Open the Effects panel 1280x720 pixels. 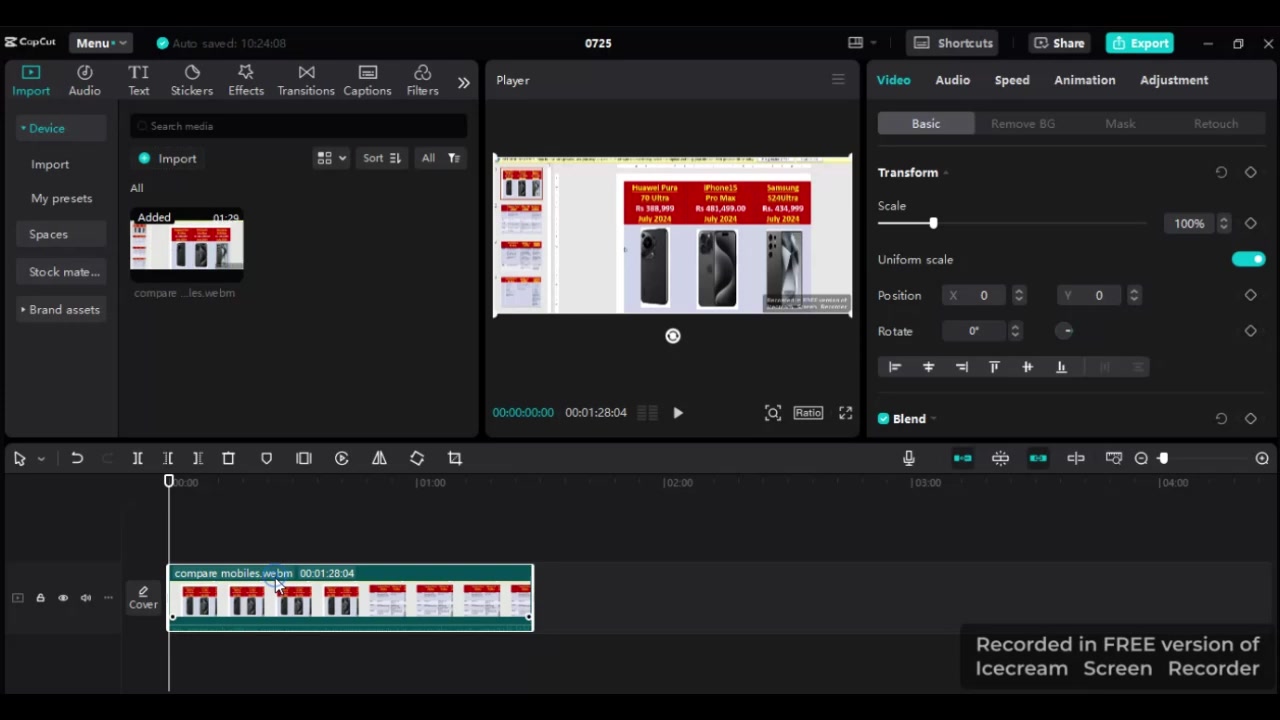click(x=246, y=80)
